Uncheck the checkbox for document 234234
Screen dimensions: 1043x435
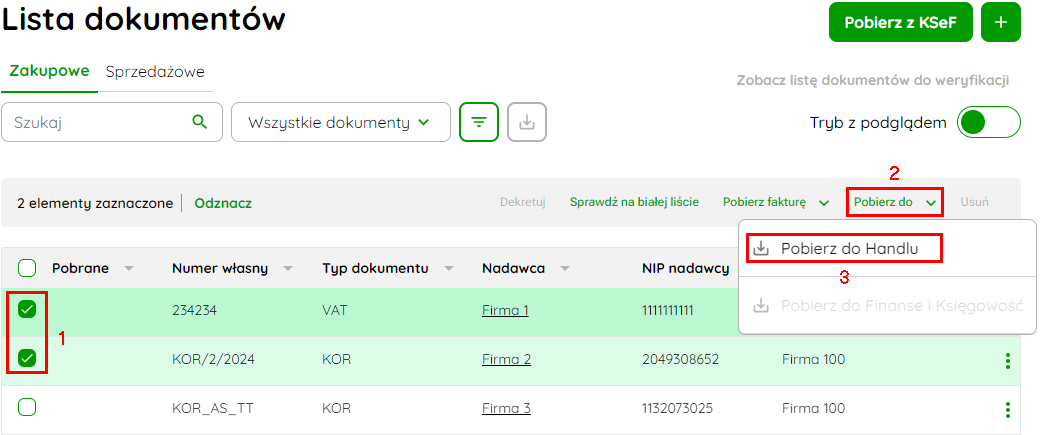27,309
